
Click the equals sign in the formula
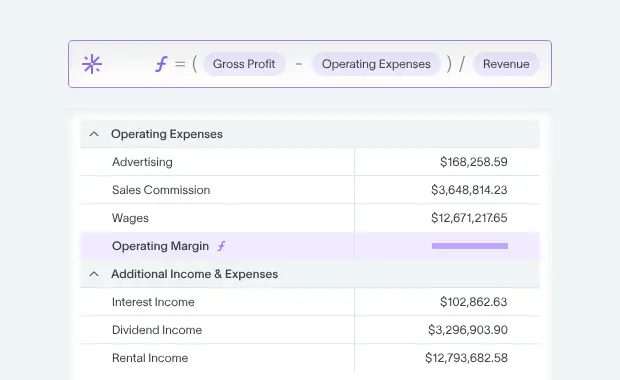[180, 64]
